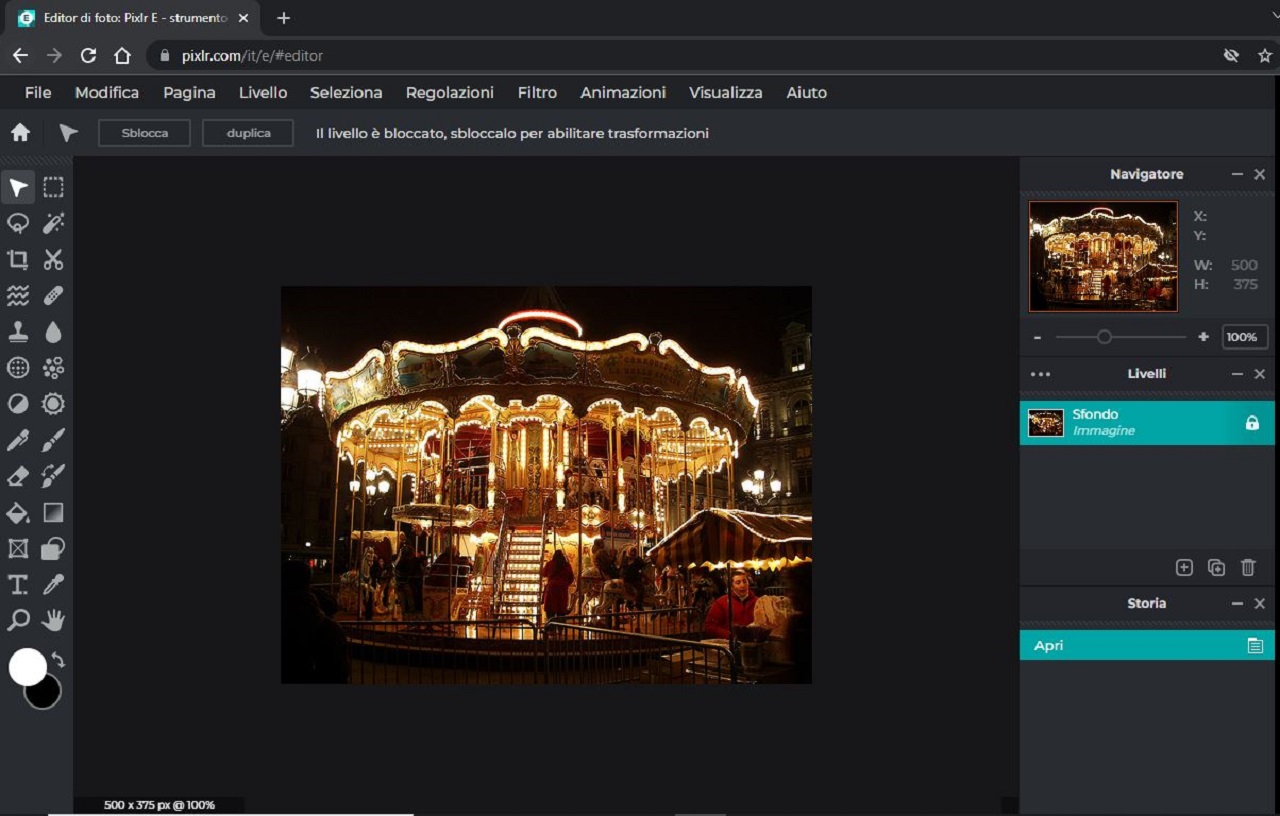Viewport: 1280px width, 816px height.
Task: Select the Lasso selection tool
Action: click(18, 224)
